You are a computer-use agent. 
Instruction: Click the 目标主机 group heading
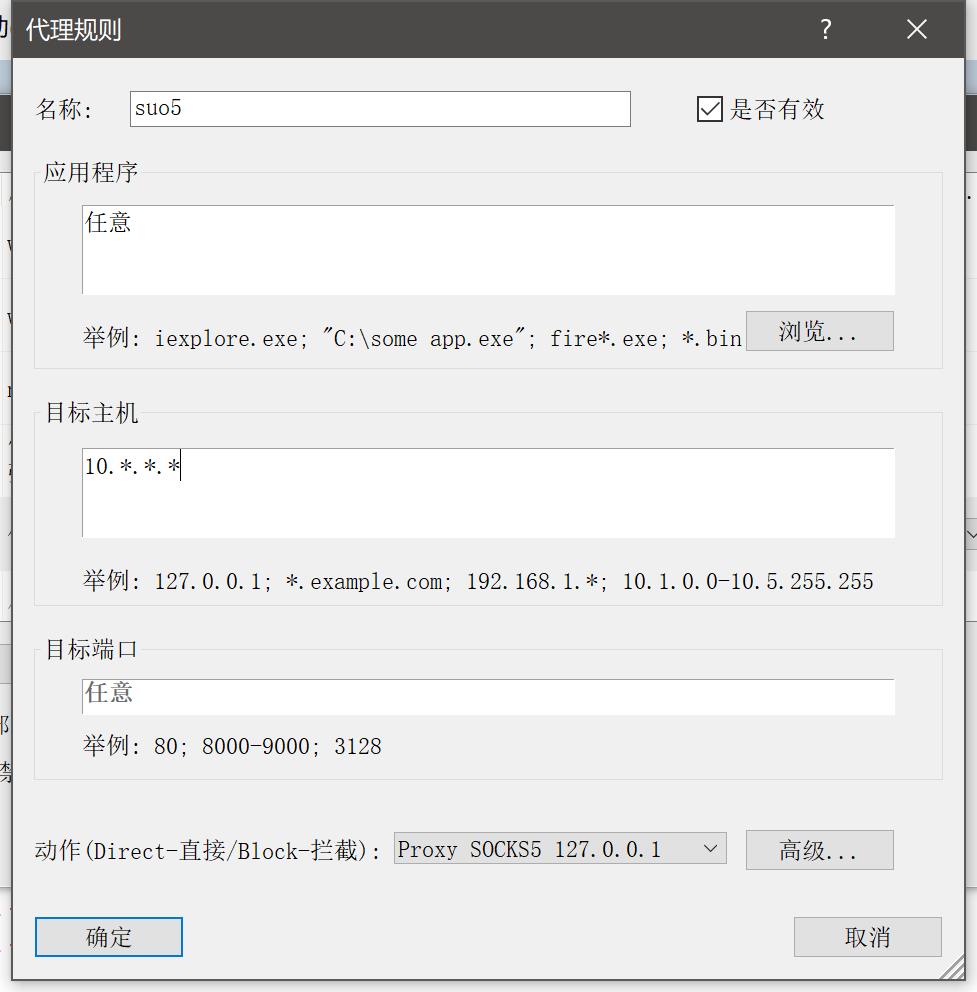click(x=92, y=412)
